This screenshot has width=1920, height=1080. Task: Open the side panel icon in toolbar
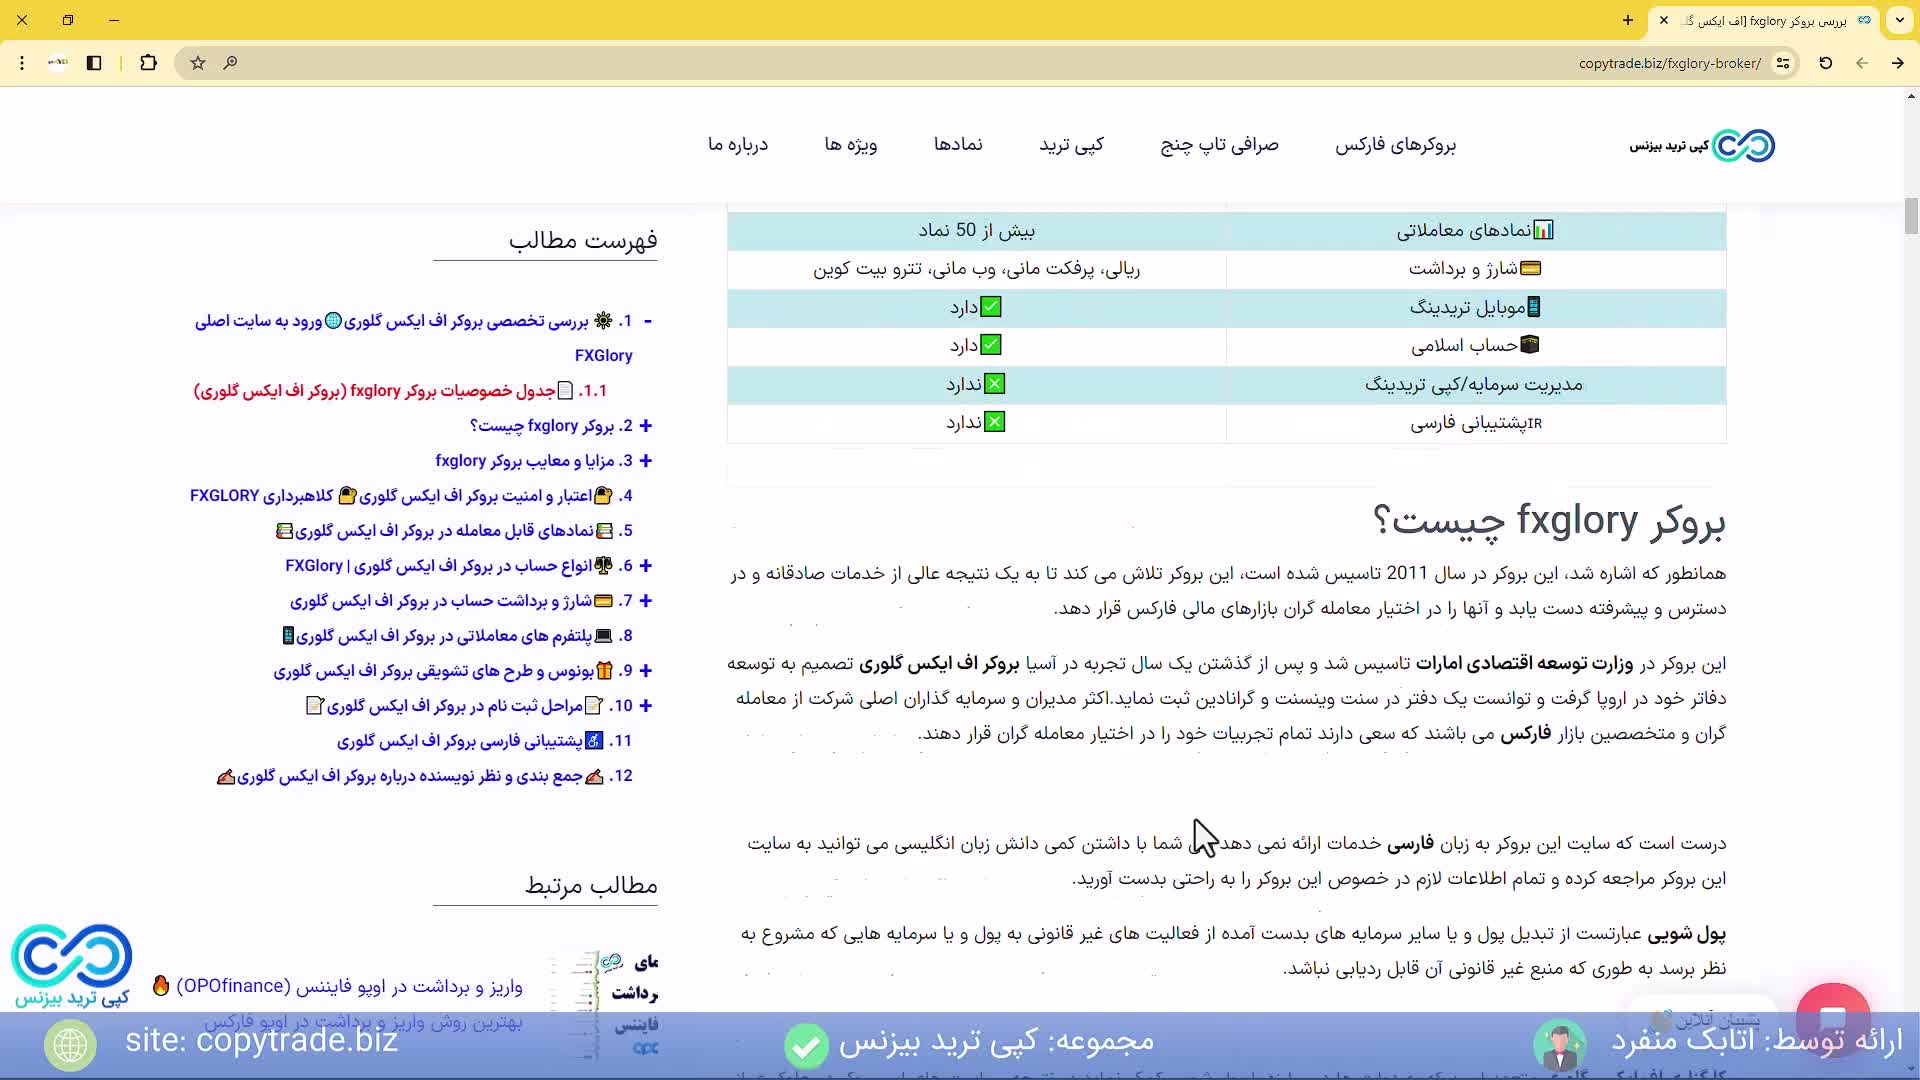(94, 63)
